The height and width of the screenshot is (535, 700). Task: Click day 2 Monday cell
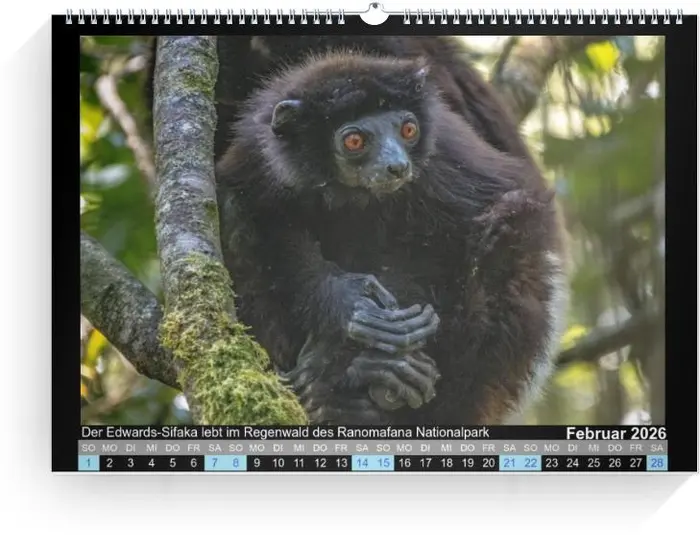pos(109,462)
